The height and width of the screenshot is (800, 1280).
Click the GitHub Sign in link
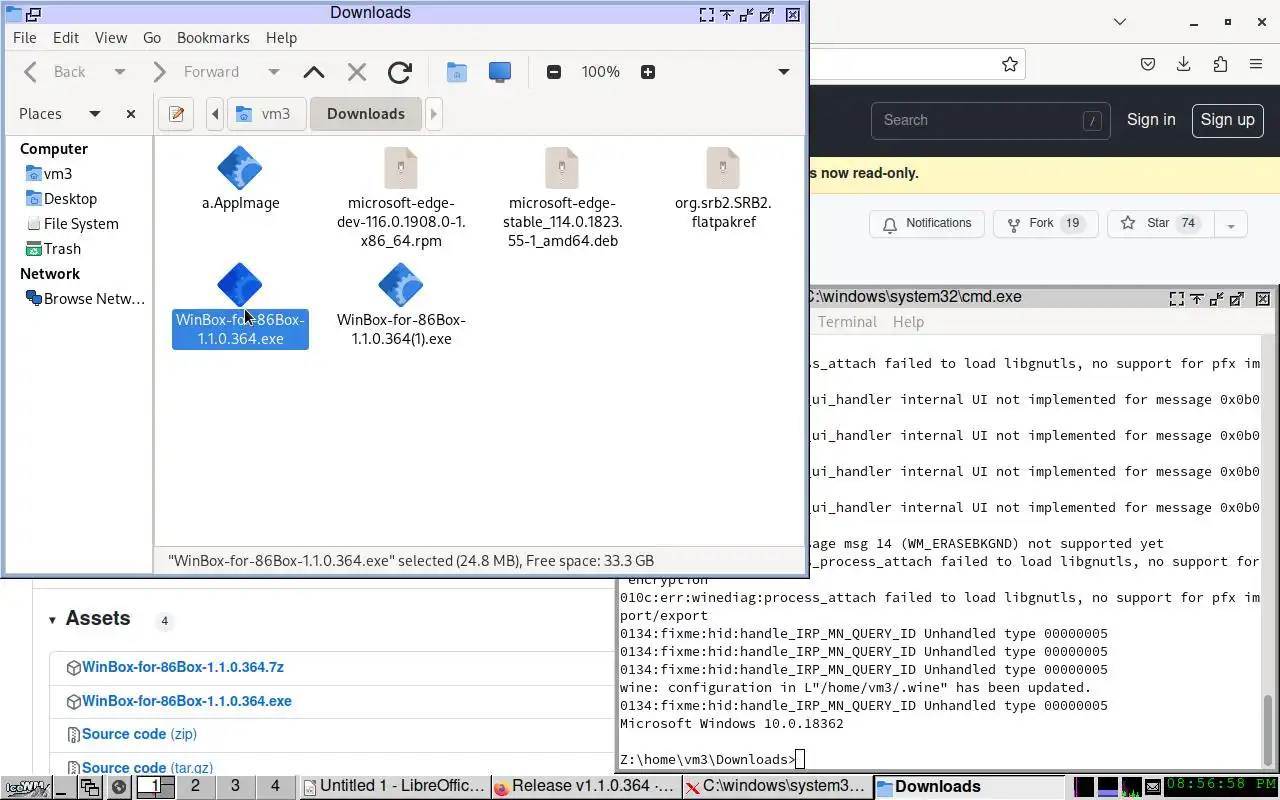coord(1151,120)
